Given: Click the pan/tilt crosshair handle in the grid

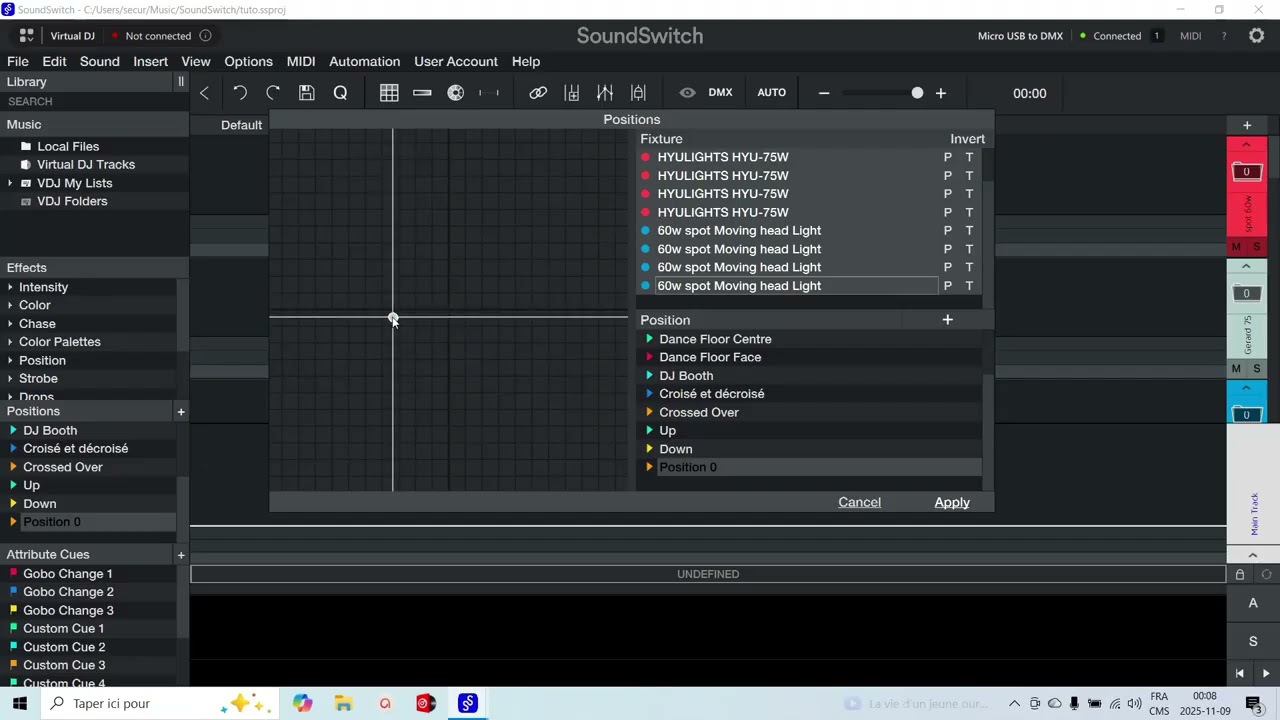Looking at the screenshot, I should pyautogui.click(x=393, y=318).
